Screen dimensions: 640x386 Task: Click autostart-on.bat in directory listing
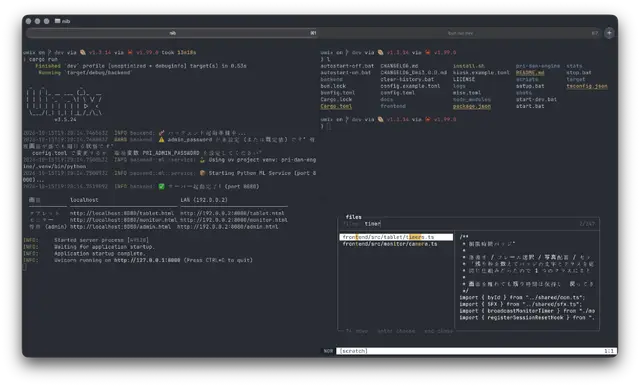tap(345, 73)
